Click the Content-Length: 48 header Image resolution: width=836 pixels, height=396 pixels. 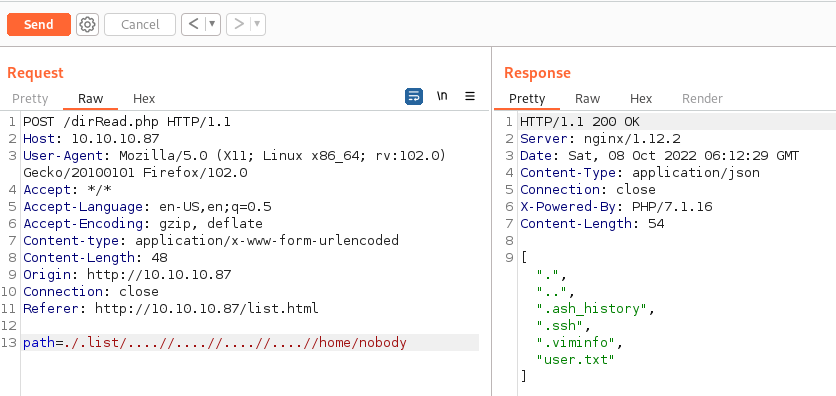pyautogui.click(x=95, y=258)
